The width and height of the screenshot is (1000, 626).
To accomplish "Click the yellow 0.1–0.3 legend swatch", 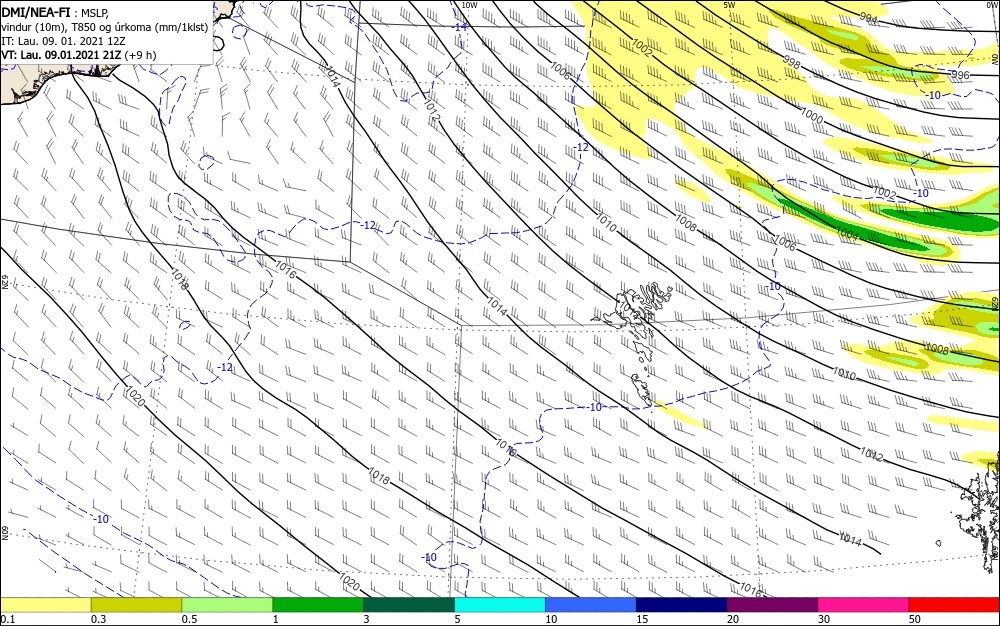I will 45,605.
